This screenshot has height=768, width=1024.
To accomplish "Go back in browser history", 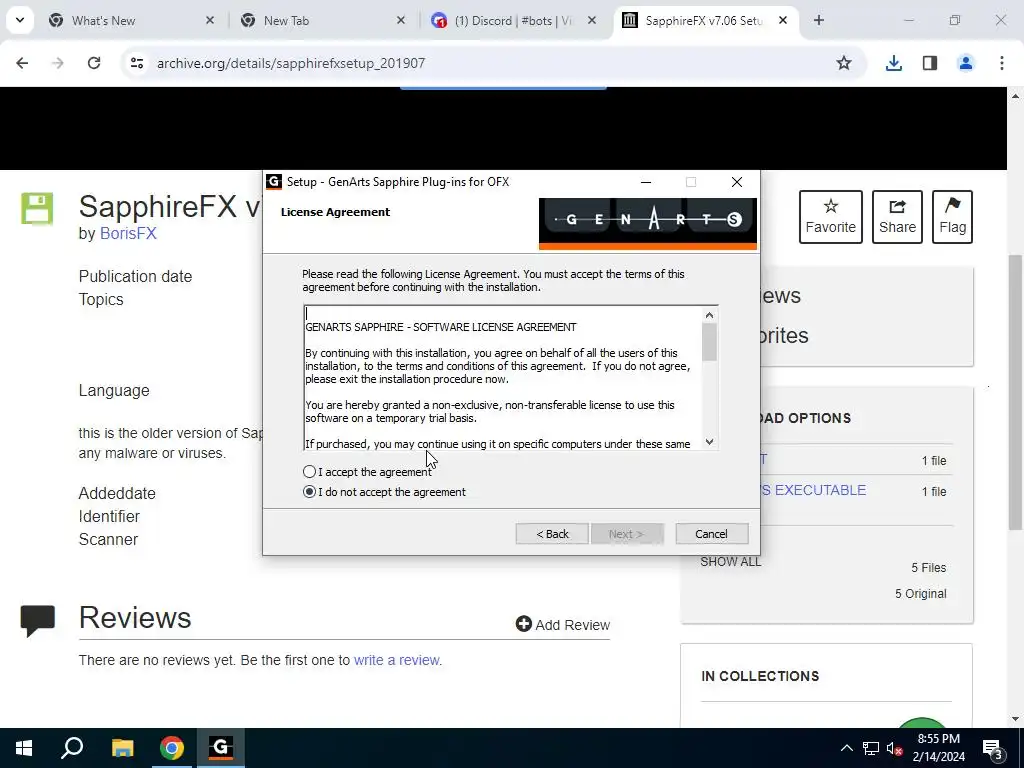I will point(22,63).
